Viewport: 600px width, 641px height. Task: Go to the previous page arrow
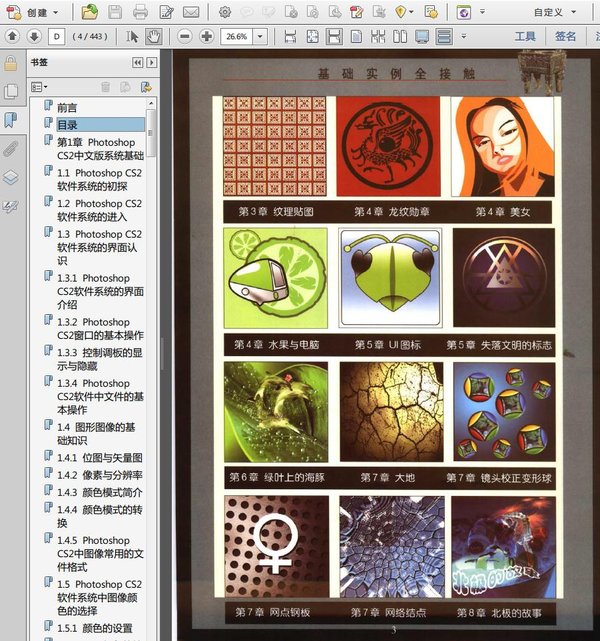pyautogui.click(x=11, y=36)
